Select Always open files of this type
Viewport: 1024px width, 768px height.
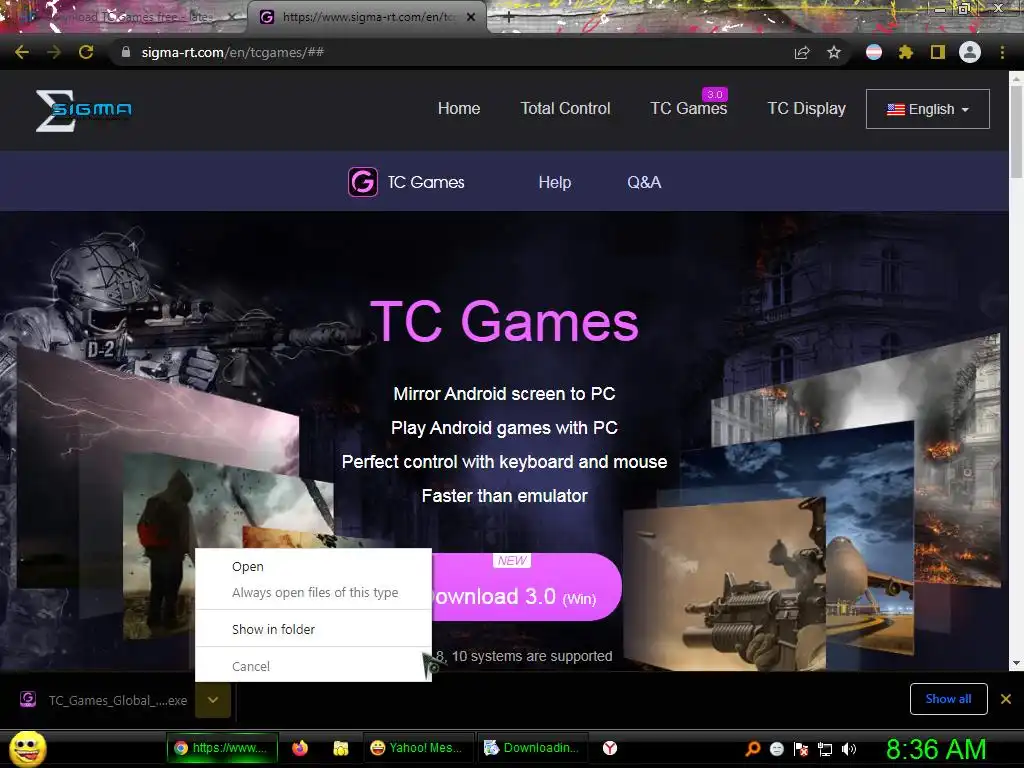click(x=315, y=592)
